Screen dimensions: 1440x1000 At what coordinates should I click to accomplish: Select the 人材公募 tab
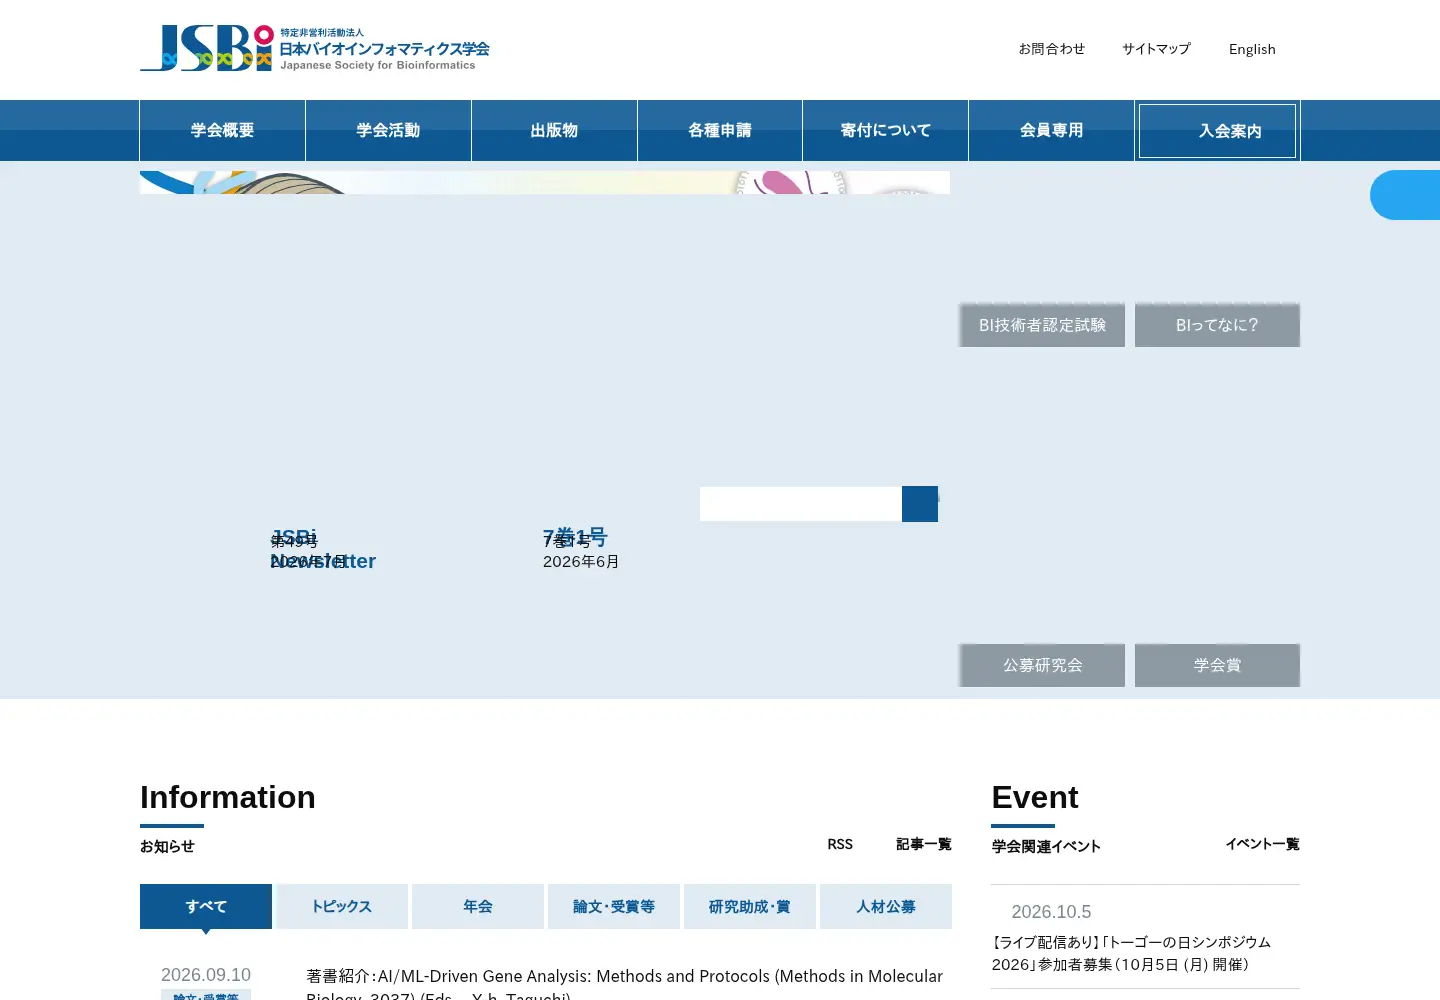(x=886, y=906)
